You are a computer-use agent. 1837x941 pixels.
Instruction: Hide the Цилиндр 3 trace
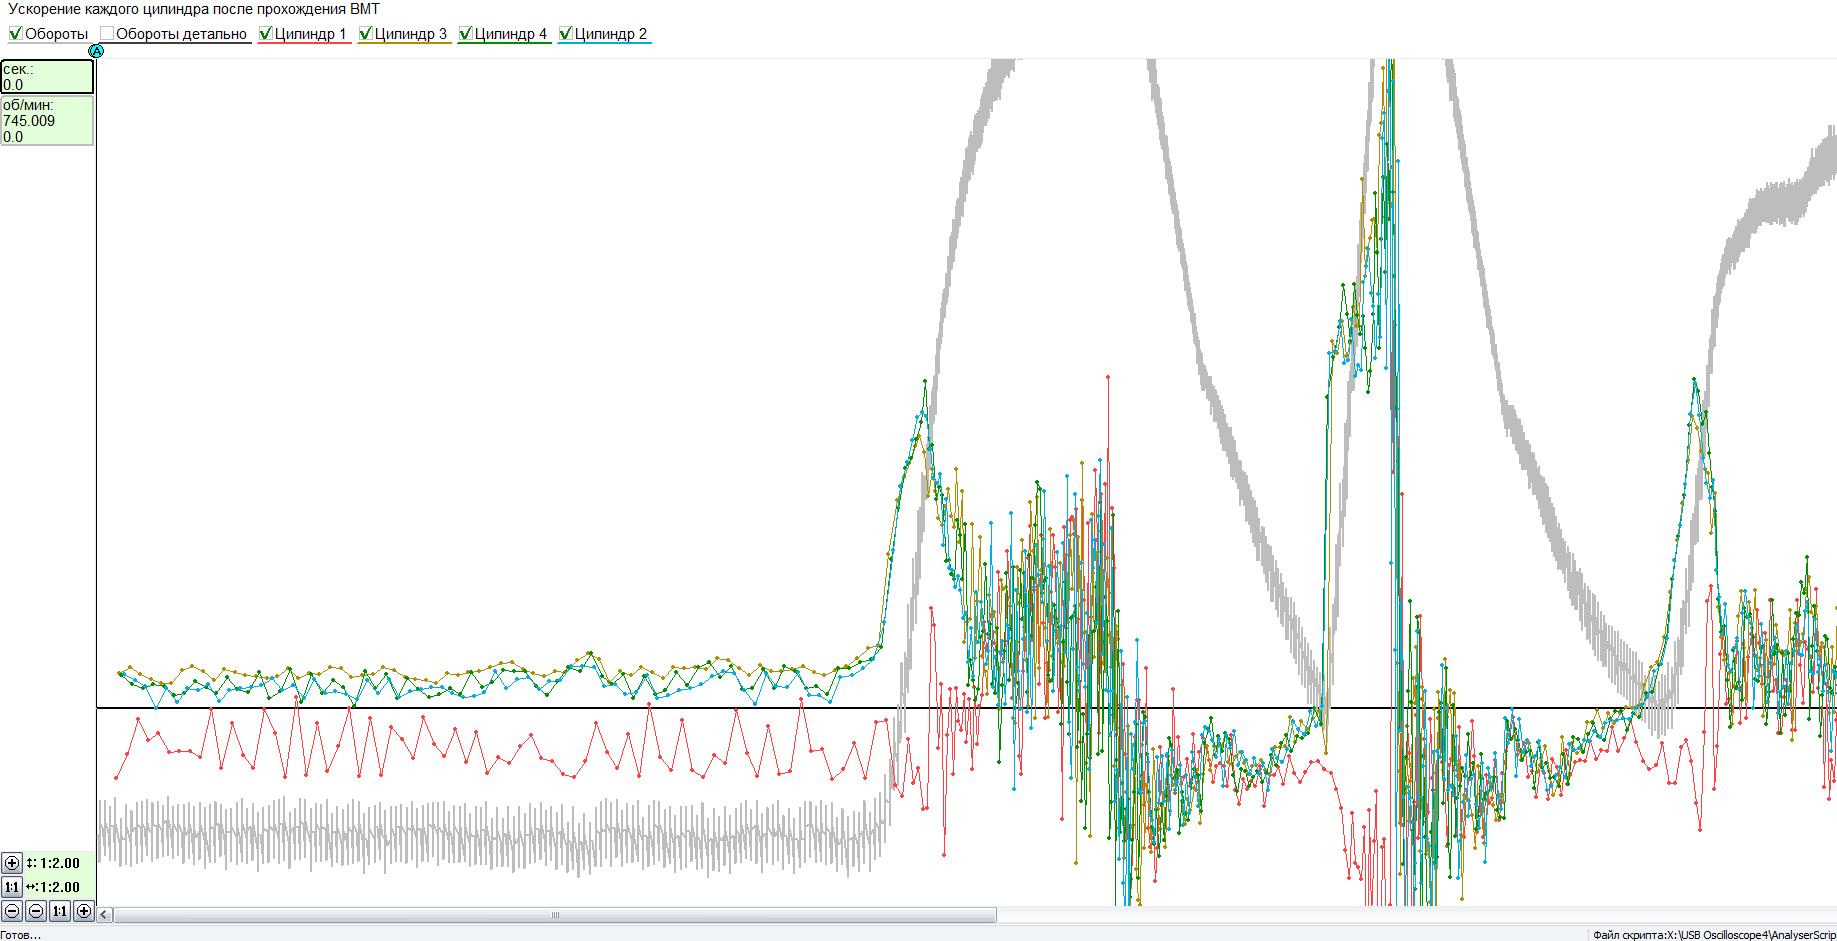click(366, 34)
